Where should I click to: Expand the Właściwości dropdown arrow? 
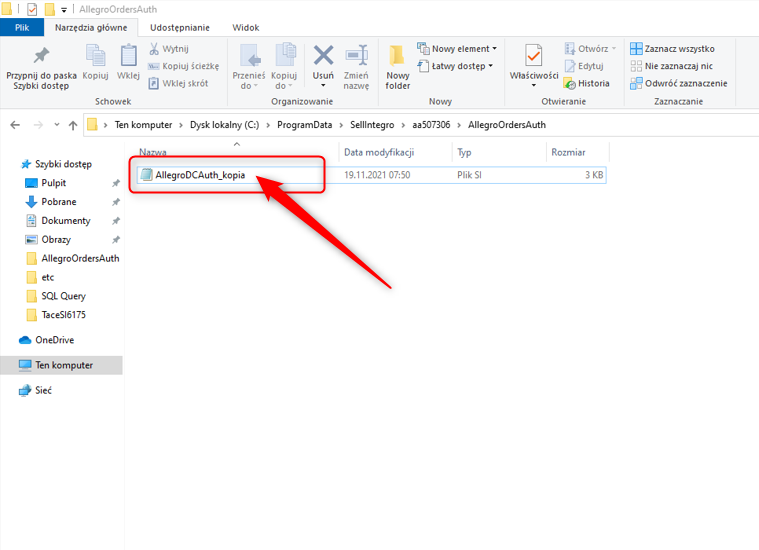[x=534, y=86]
